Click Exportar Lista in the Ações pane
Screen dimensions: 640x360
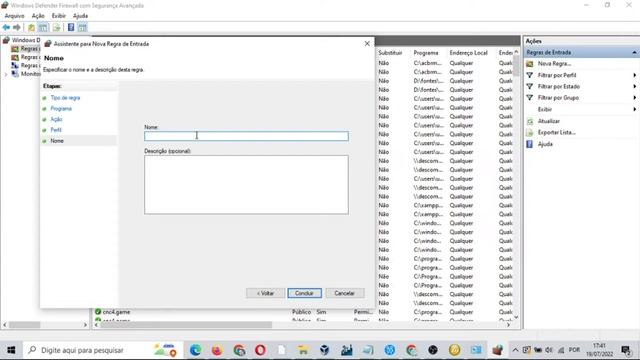(x=556, y=133)
